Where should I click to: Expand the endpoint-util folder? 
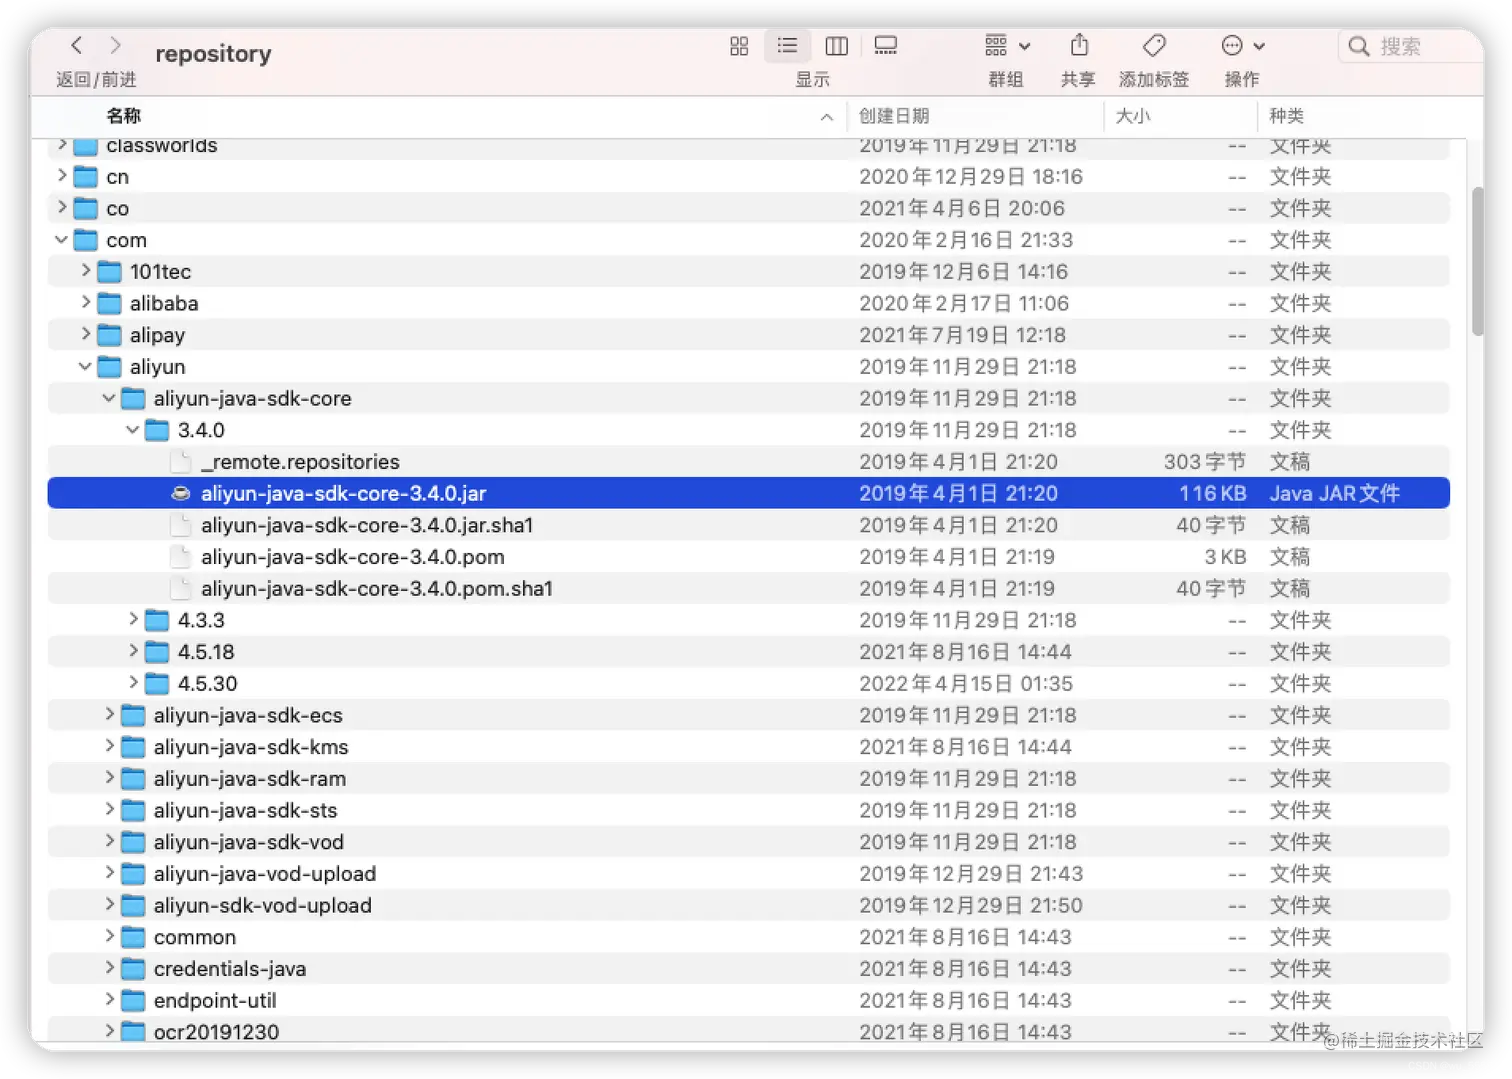pyautogui.click(x=109, y=1000)
